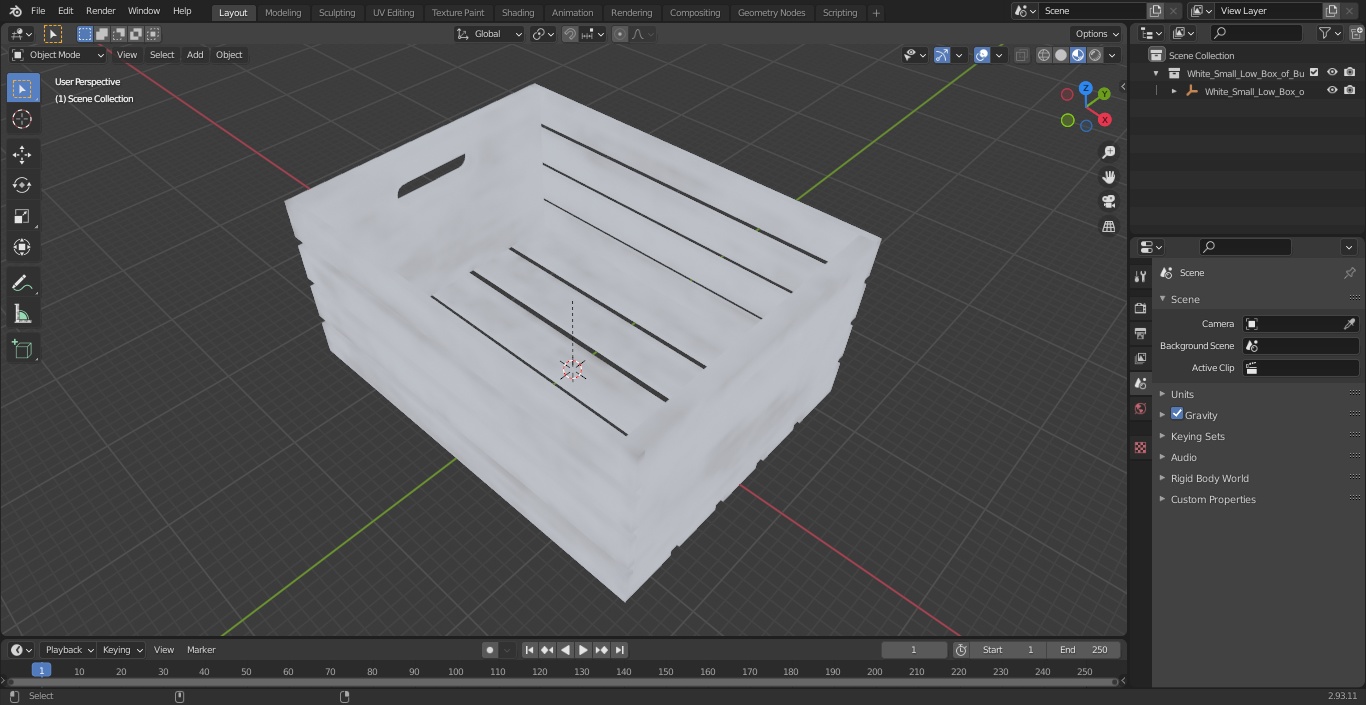Viewport: 1366px width, 705px height.
Task: Switch to the Geometry Nodes workspace tab
Action: (771, 13)
